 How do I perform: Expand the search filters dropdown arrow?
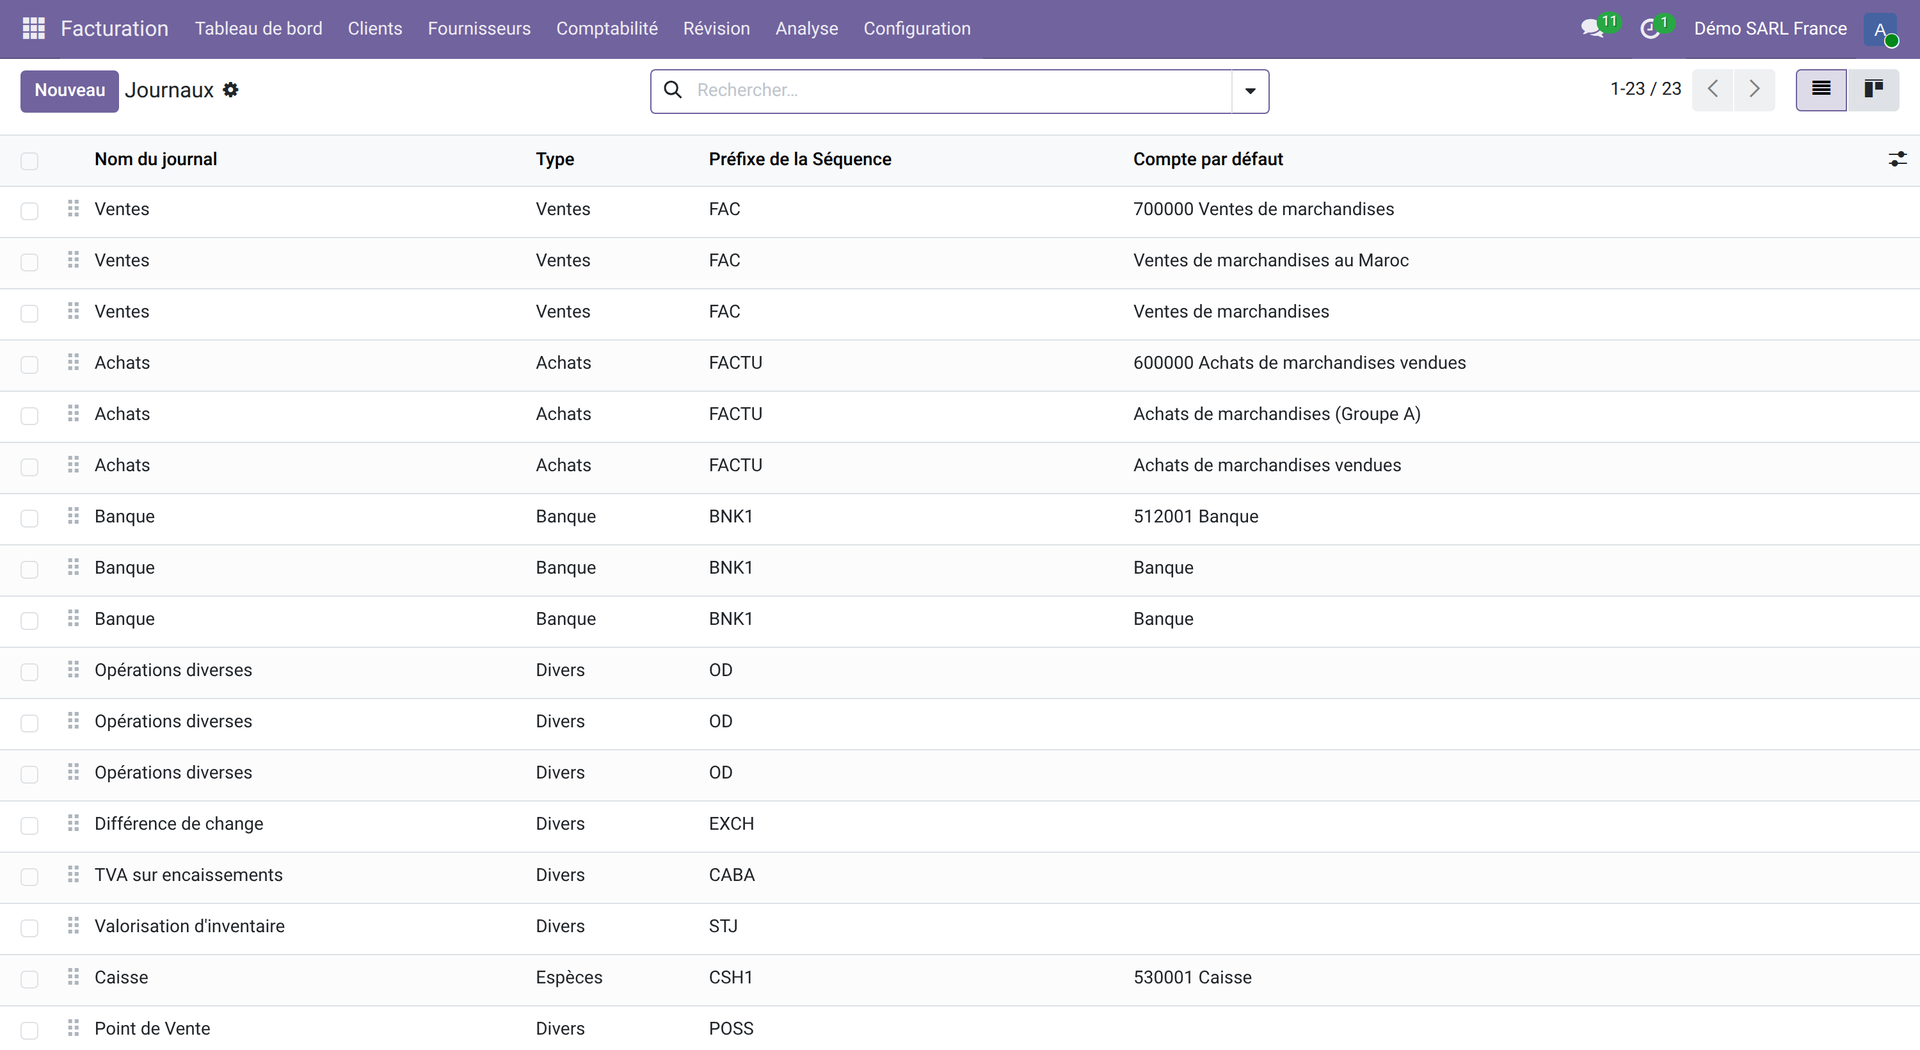point(1250,91)
